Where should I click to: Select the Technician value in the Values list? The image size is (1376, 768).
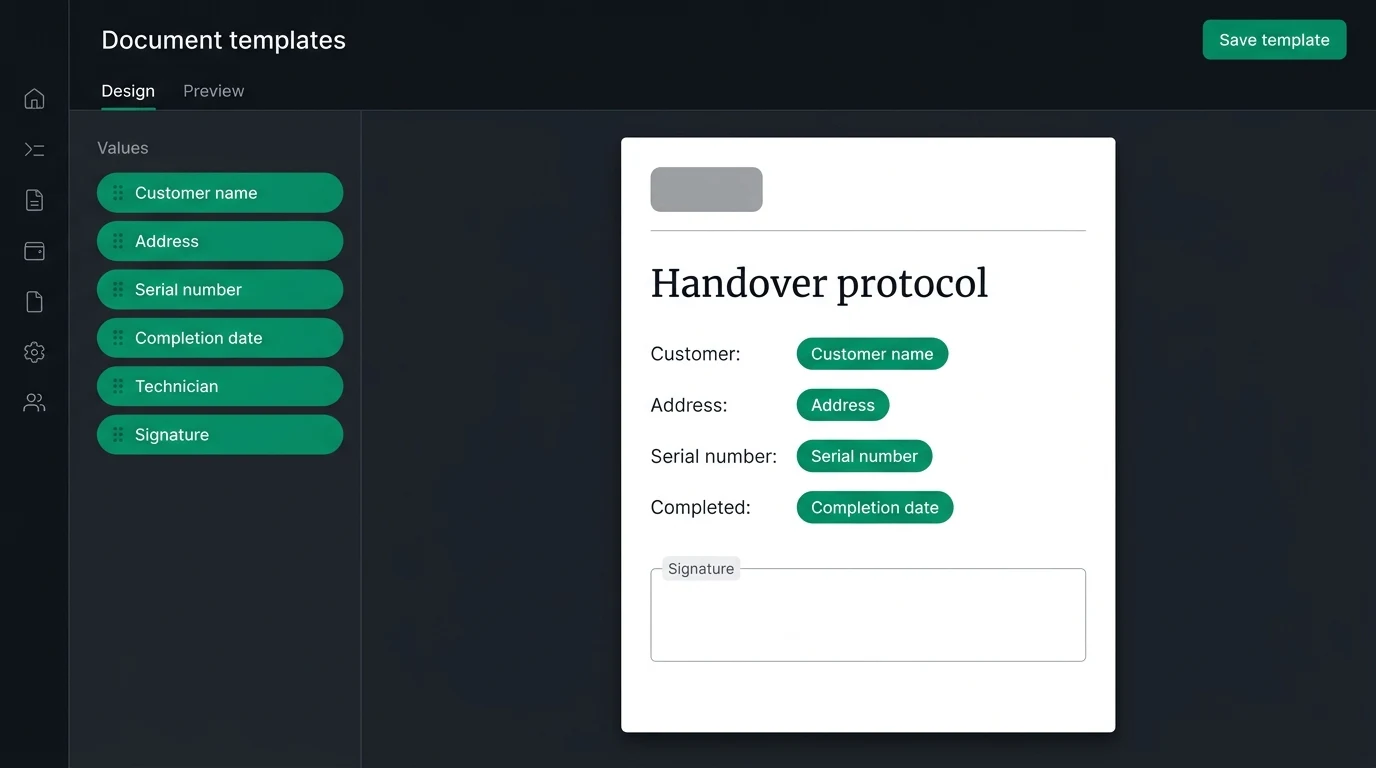(220, 386)
